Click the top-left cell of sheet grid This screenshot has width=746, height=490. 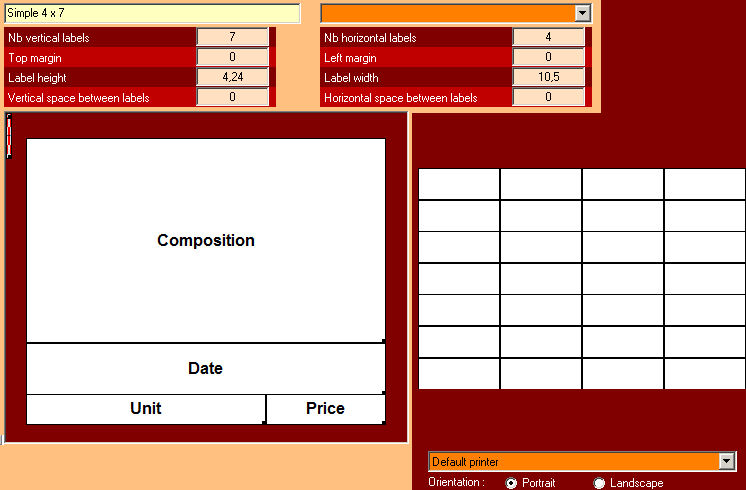click(459, 184)
